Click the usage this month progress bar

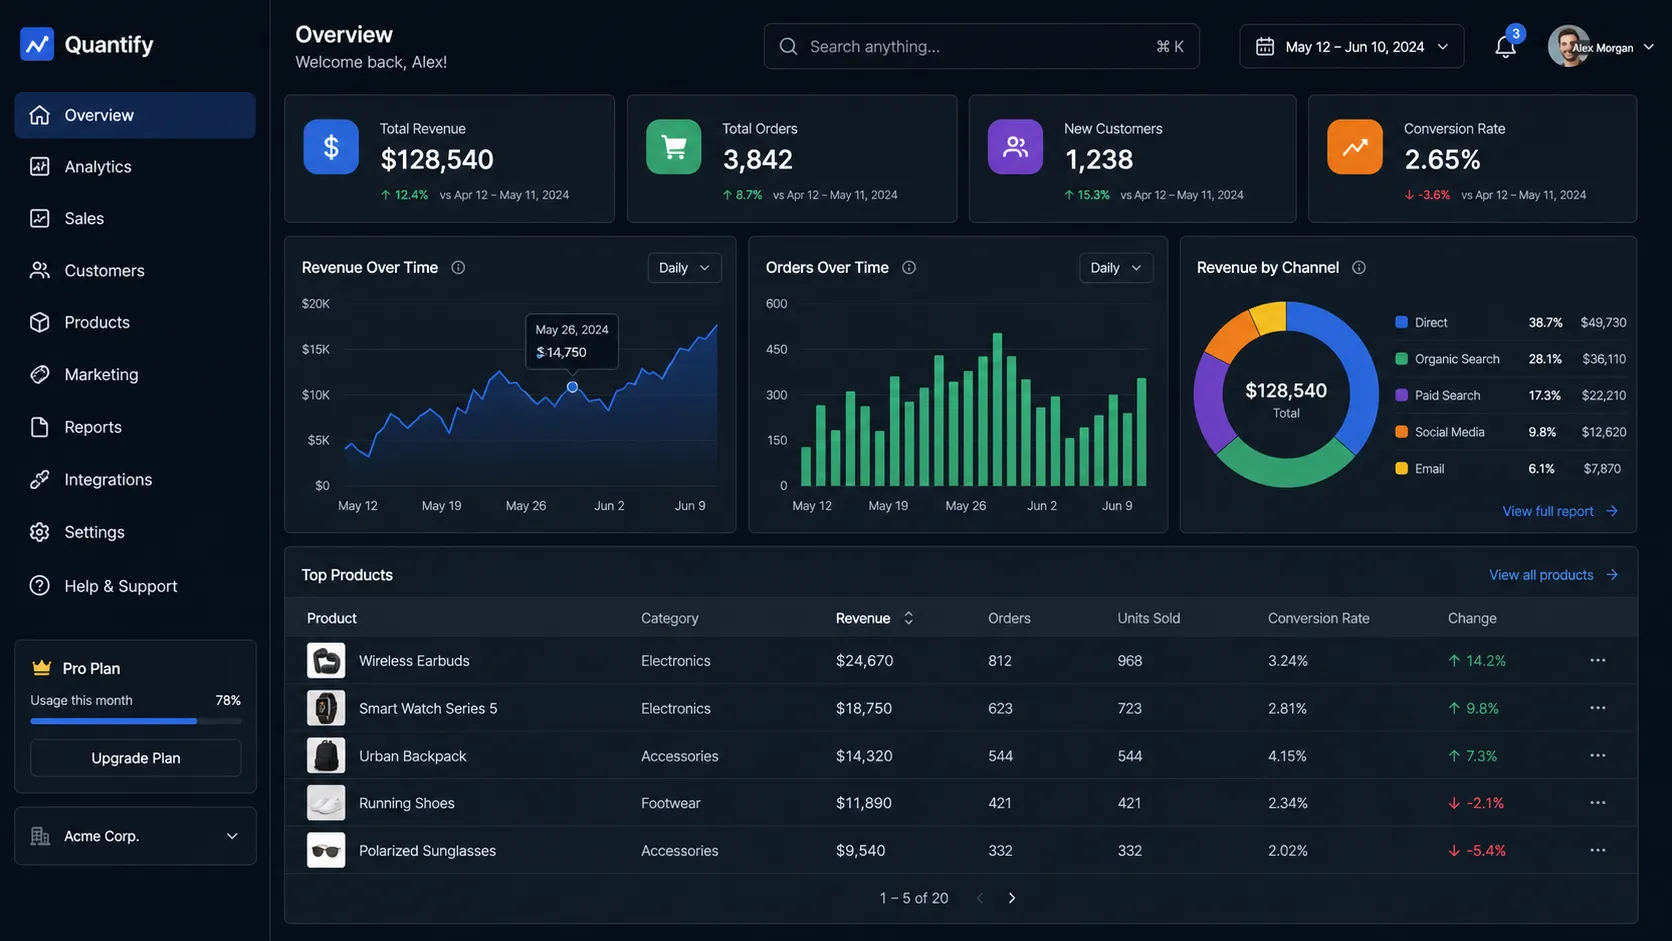pyautogui.click(x=136, y=721)
